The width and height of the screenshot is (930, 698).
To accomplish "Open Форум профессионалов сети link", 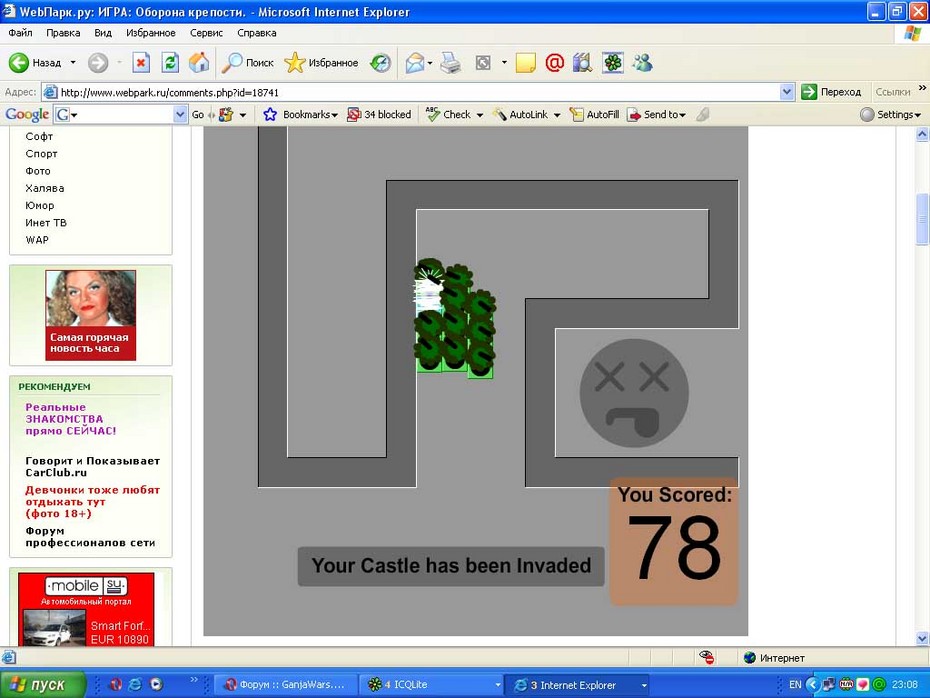I will click(x=90, y=537).
